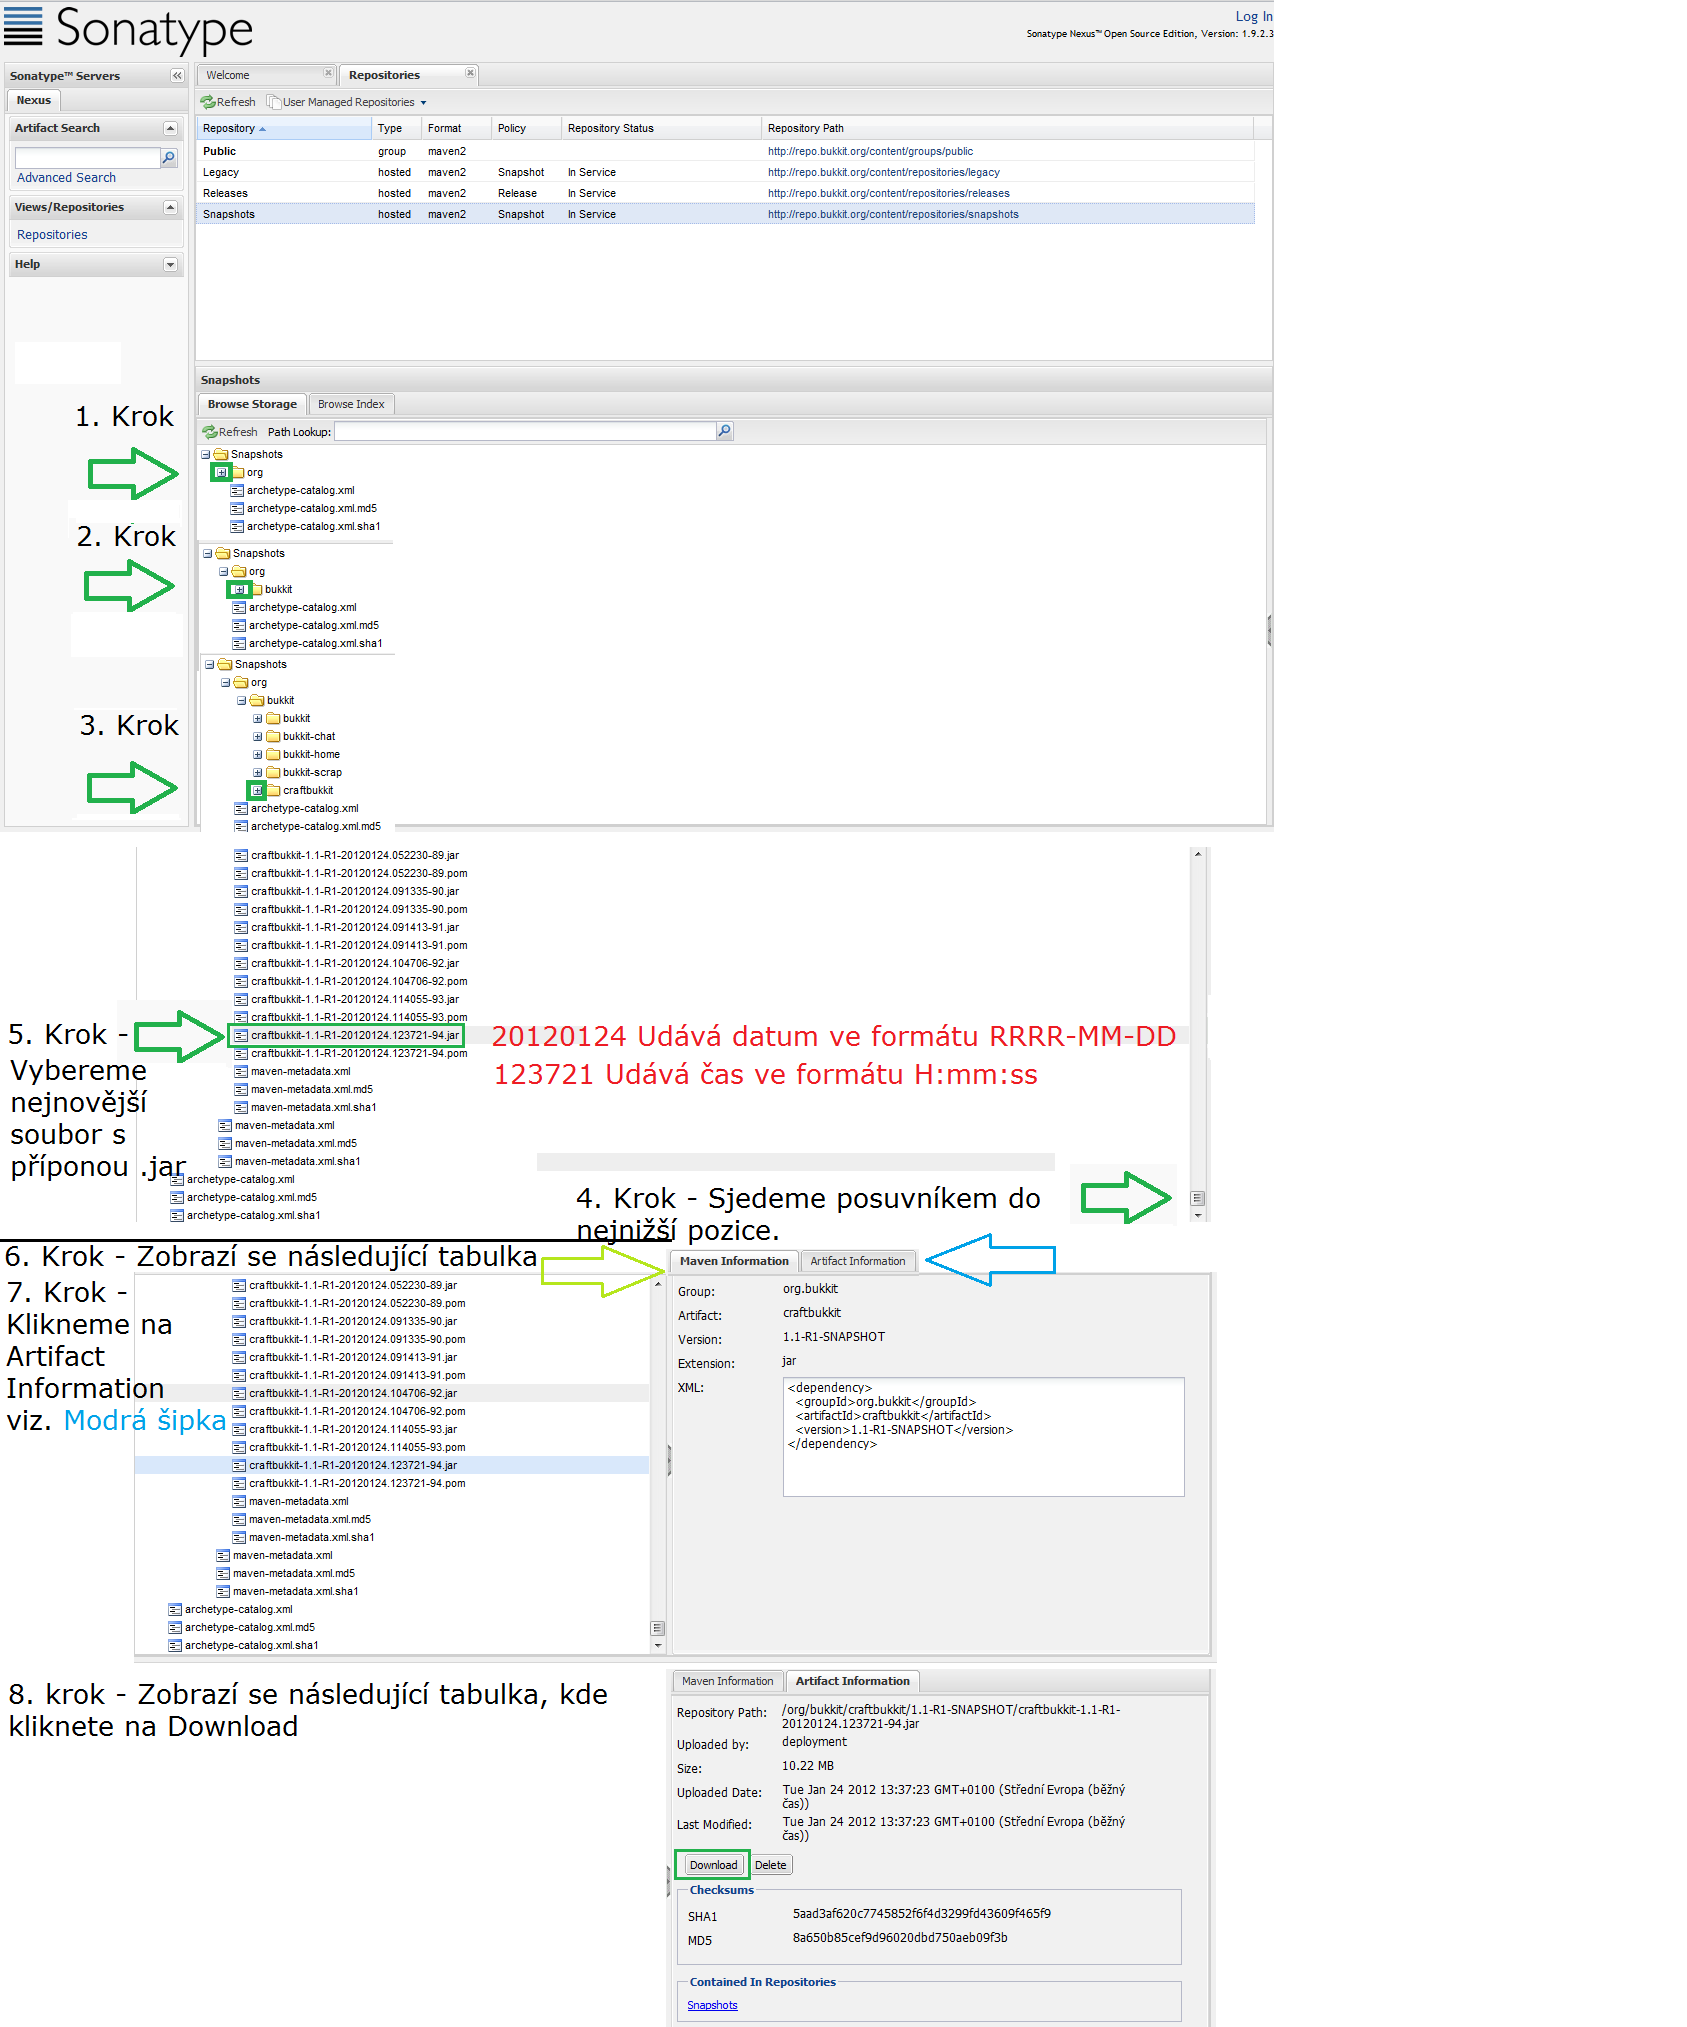This screenshot has width=1687, height=2027.
Task: Click scrollbar up arrow in step 4 list
Action: (1197, 854)
